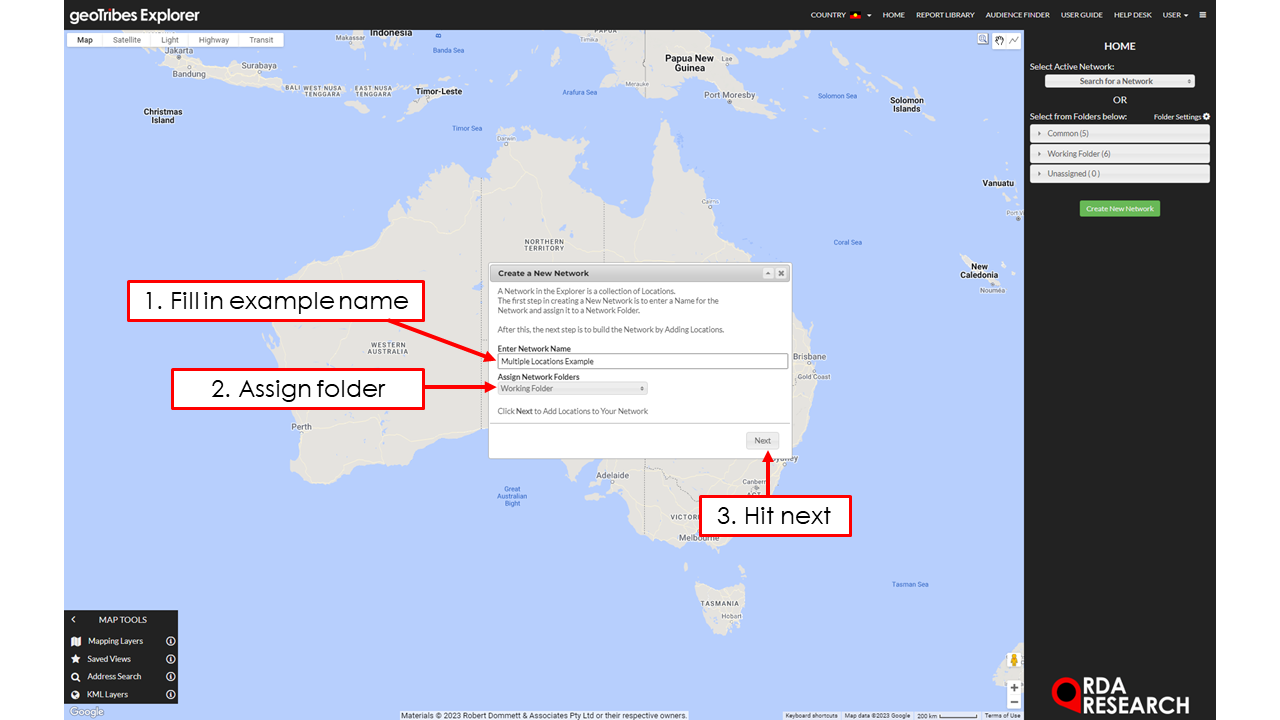Expand the Working Folder (6)
Image resolution: width=1280 pixels, height=720 pixels.
tap(1120, 154)
